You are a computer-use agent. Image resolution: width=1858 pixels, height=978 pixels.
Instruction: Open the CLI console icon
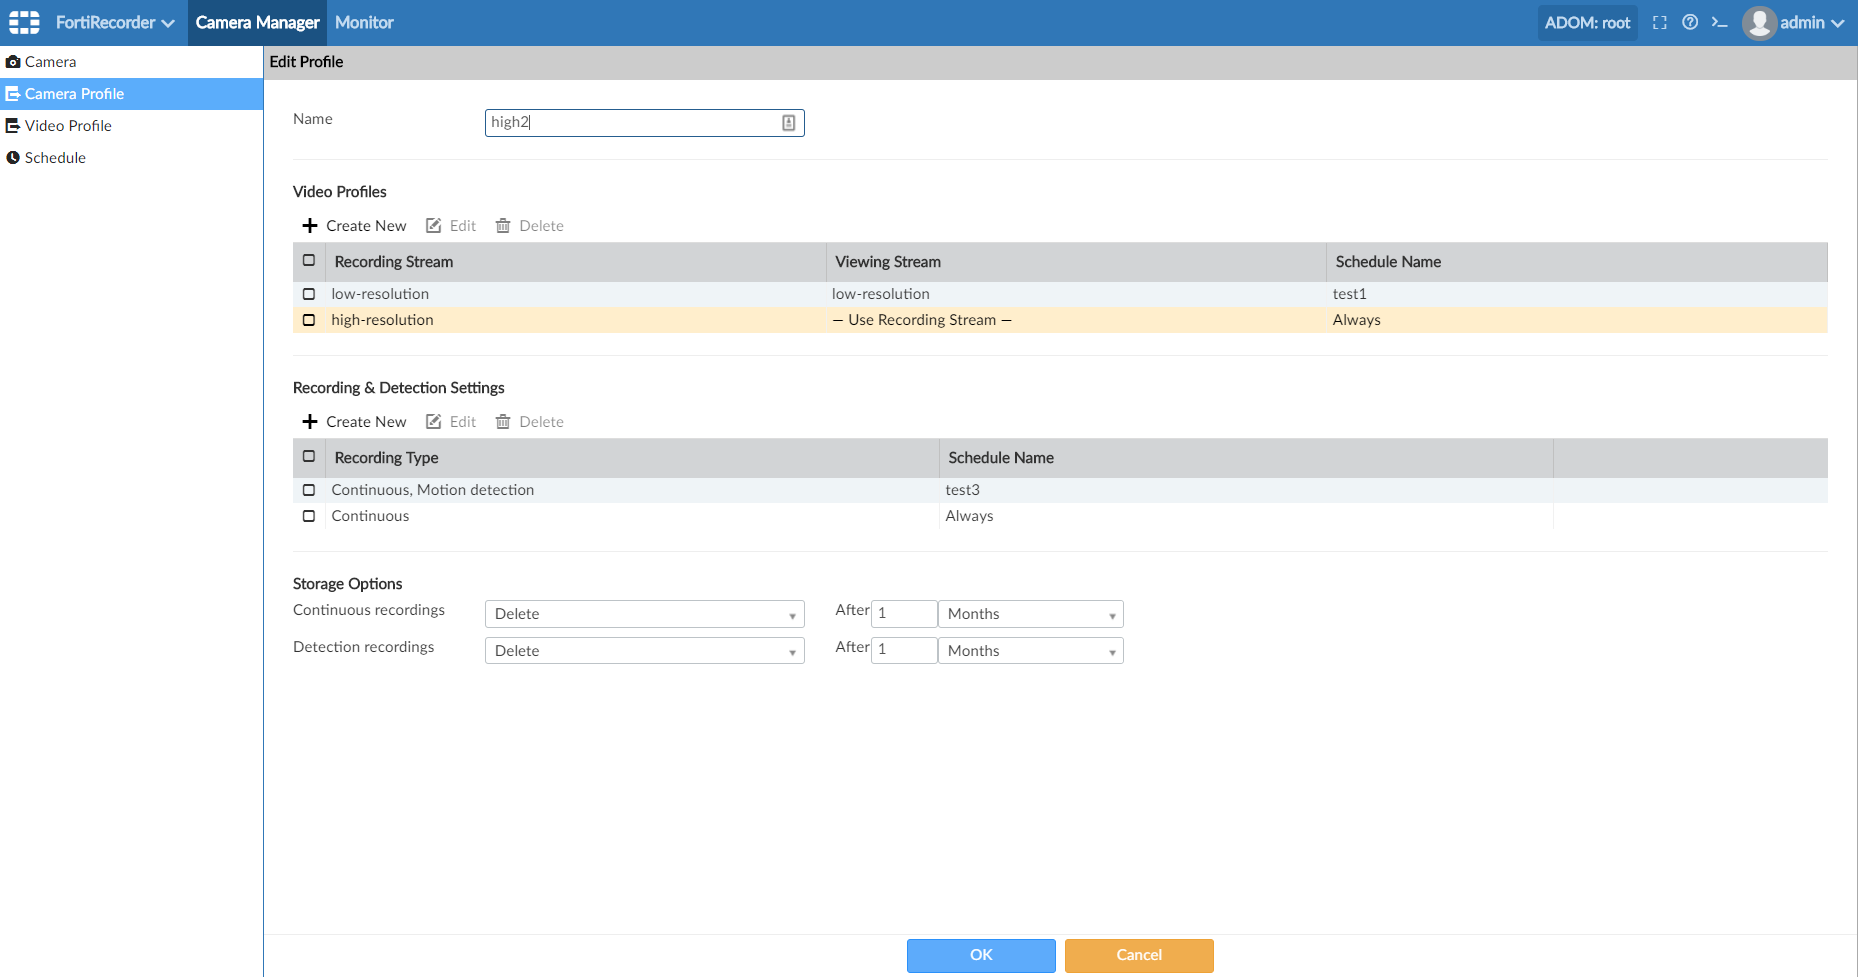(x=1719, y=22)
